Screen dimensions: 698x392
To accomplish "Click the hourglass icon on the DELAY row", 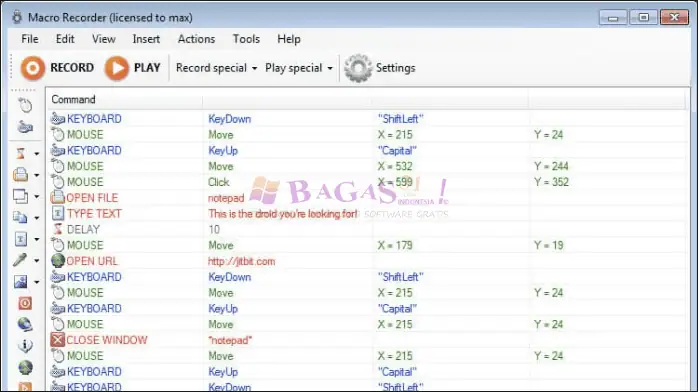I will pyautogui.click(x=57, y=229).
